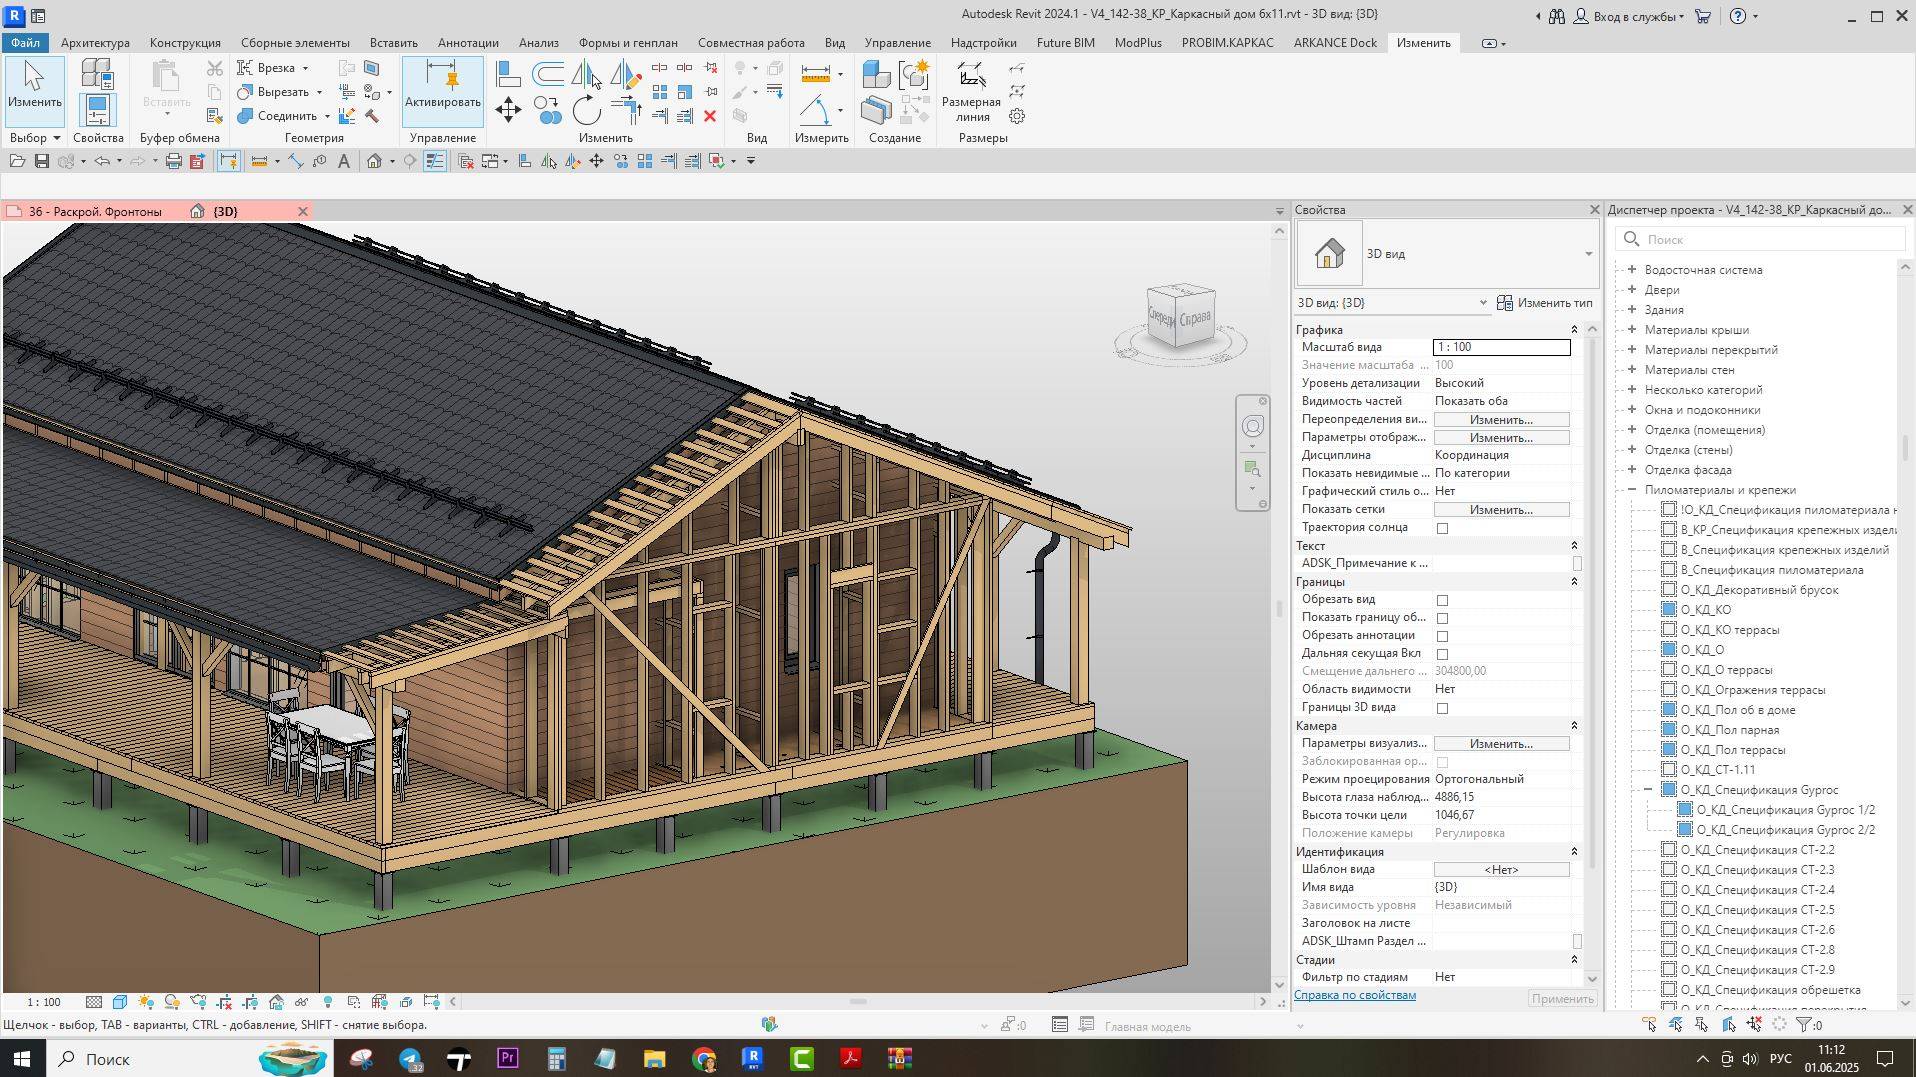Check the 'Границы 3D вида' checkbox
Viewport: 1916px width, 1077px height.
[1442, 708]
